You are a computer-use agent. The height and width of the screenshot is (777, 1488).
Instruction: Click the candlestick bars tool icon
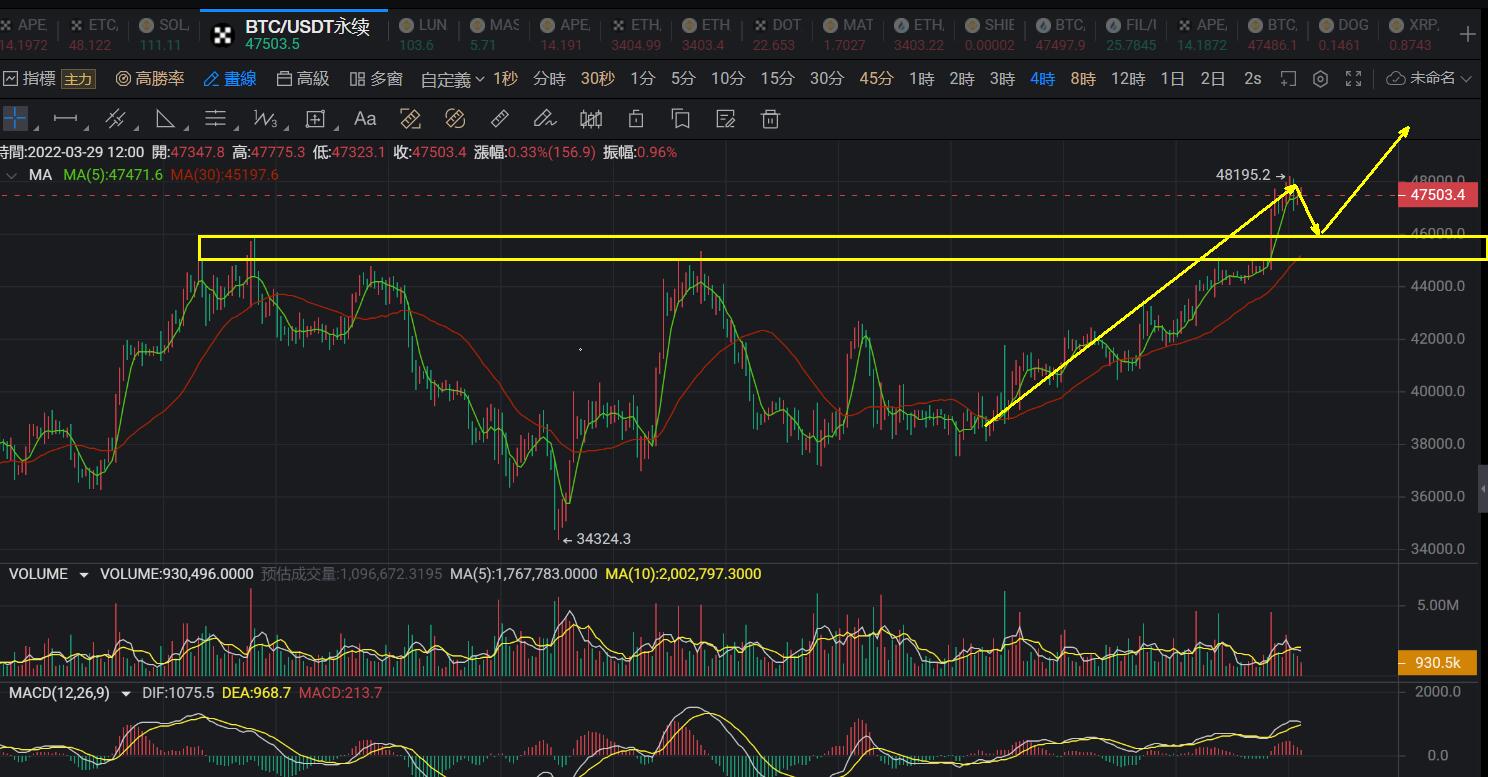click(591, 119)
